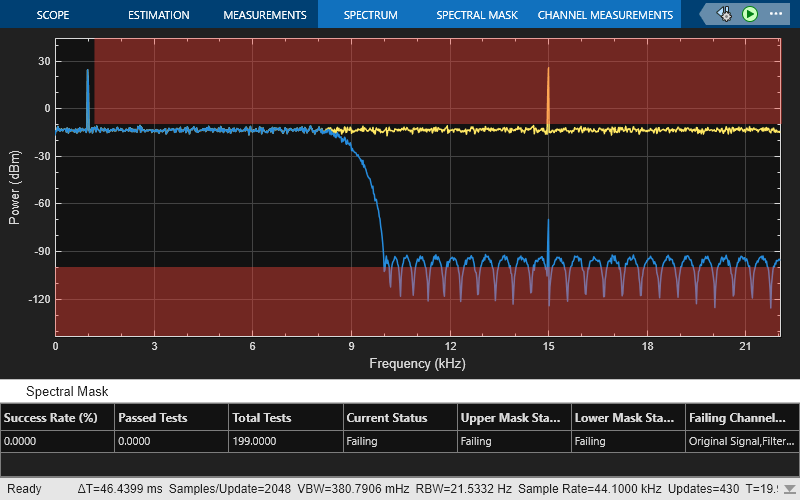Go to the CHANNEL MEASUREMENTS tab

click(605, 15)
